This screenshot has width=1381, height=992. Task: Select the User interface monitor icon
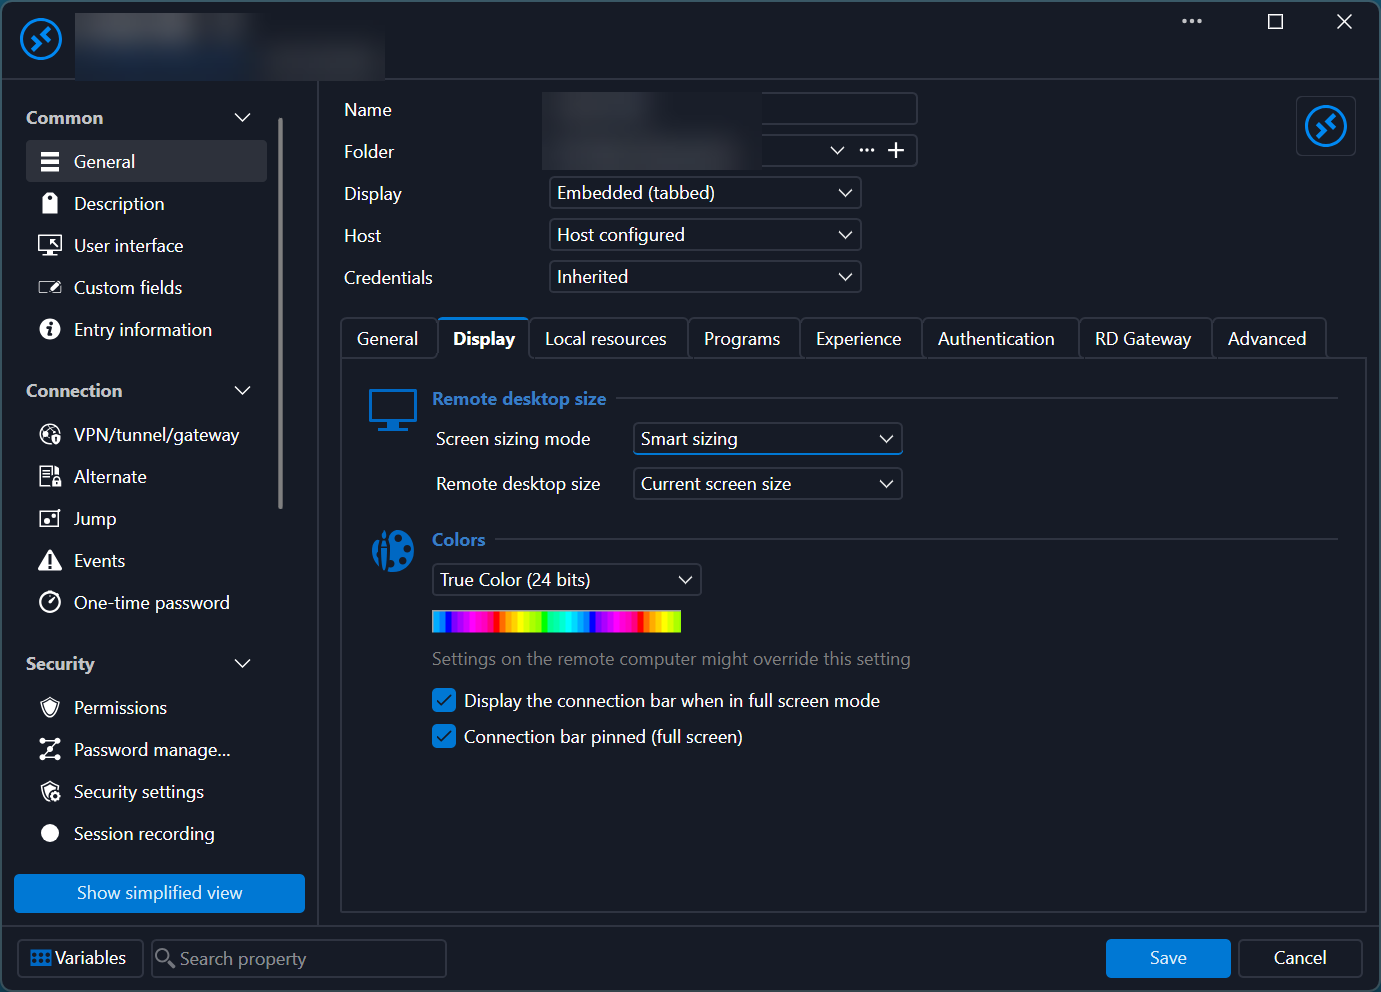click(x=50, y=246)
